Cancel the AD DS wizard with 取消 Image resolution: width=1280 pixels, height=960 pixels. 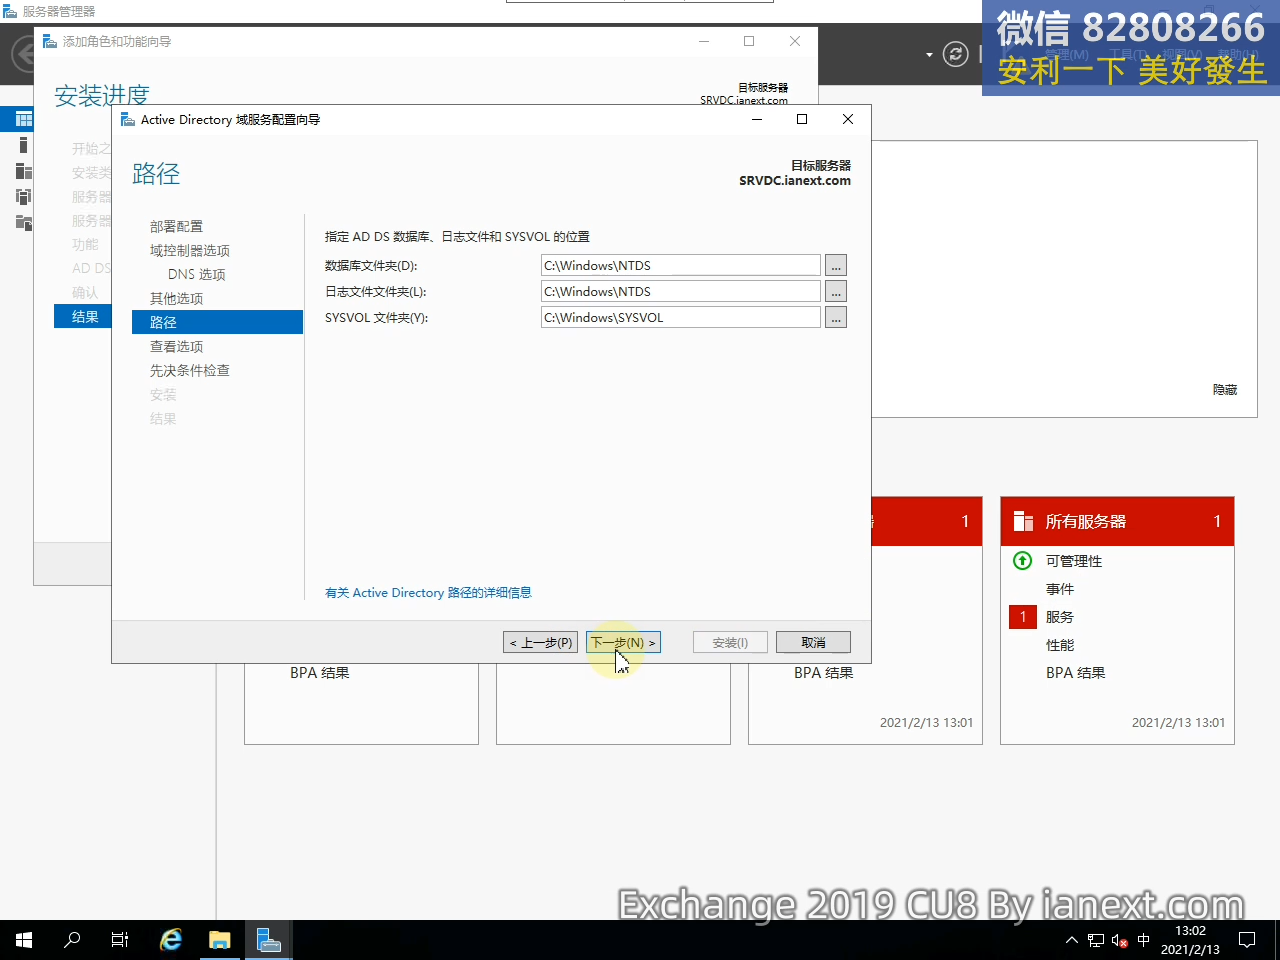[x=813, y=642]
